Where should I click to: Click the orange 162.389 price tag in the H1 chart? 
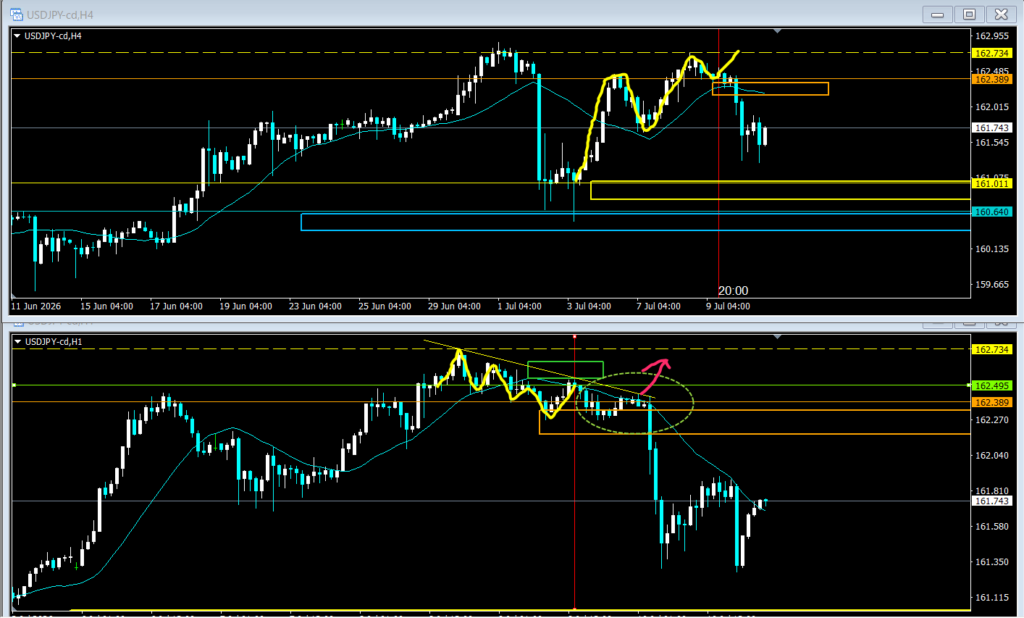[x=991, y=402]
